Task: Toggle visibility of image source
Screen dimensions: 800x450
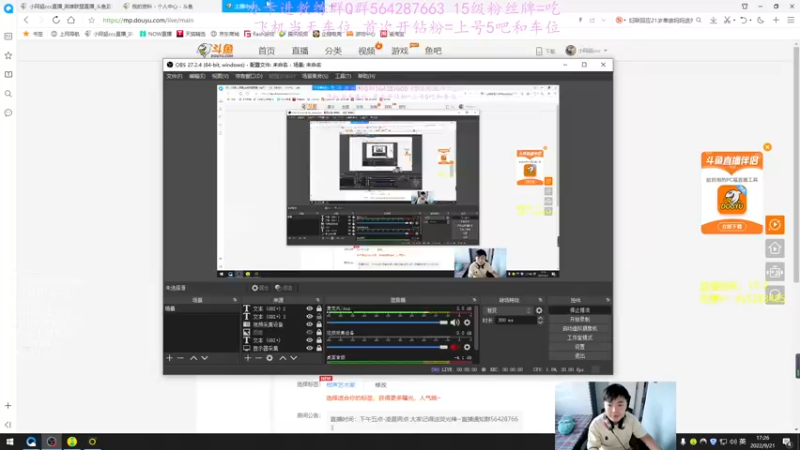Action: [x=309, y=332]
